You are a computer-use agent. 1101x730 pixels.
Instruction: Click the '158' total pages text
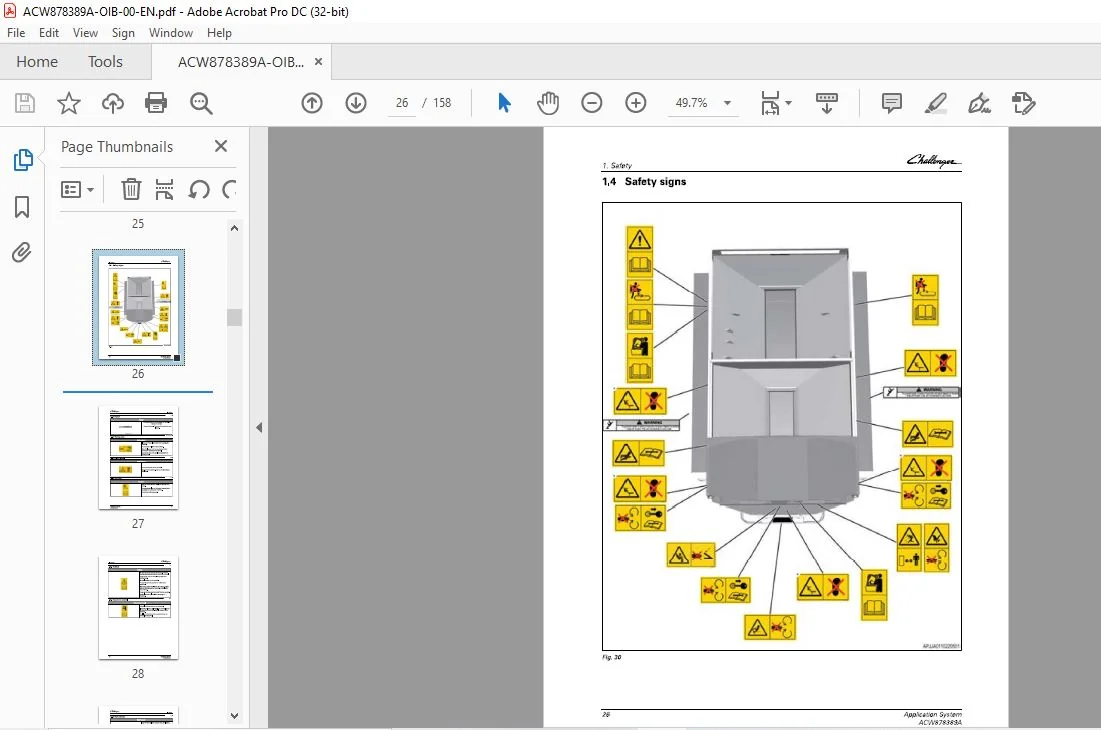pos(442,103)
